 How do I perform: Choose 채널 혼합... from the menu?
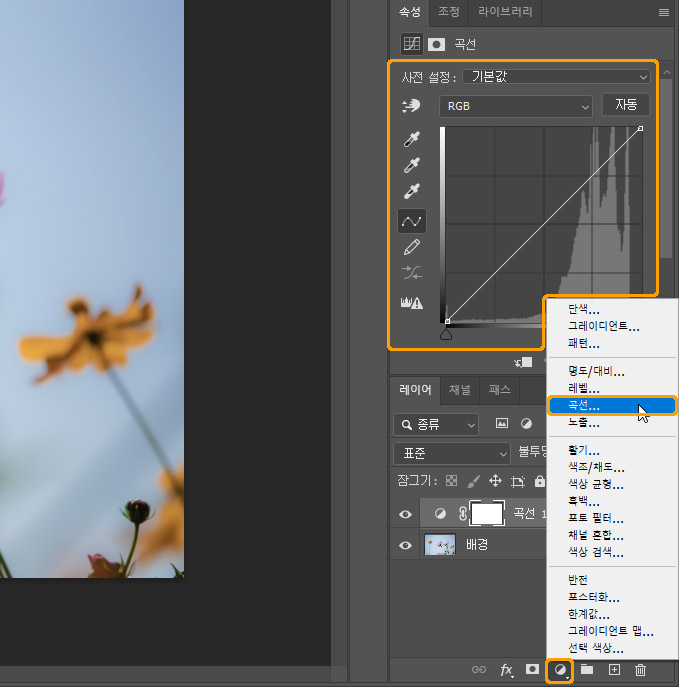(x=612, y=536)
